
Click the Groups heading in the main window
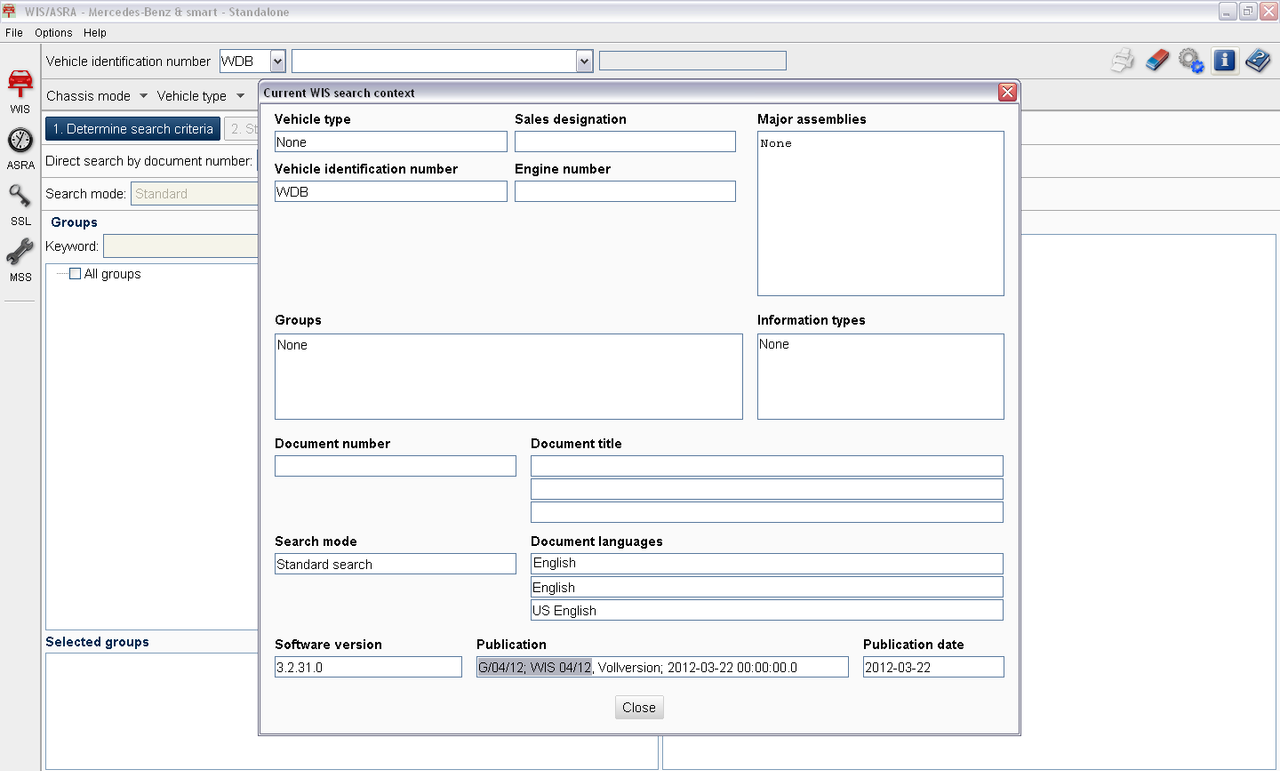pos(74,222)
